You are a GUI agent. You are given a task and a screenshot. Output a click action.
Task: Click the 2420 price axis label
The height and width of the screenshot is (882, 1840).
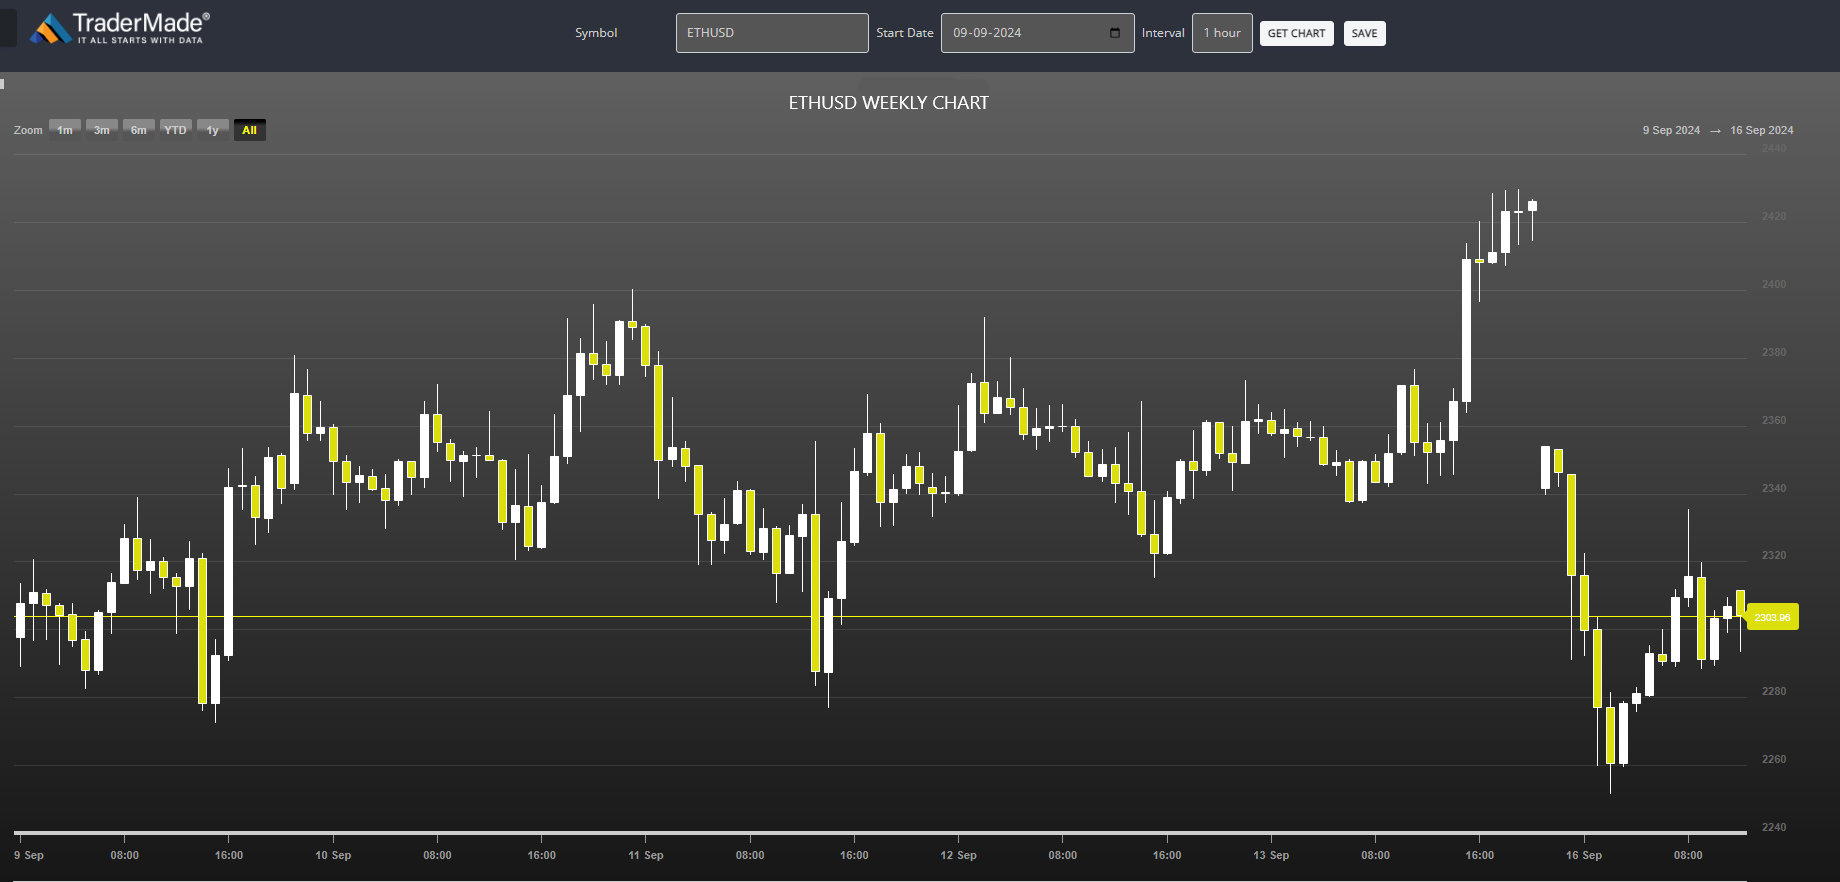pyautogui.click(x=1774, y=216)
